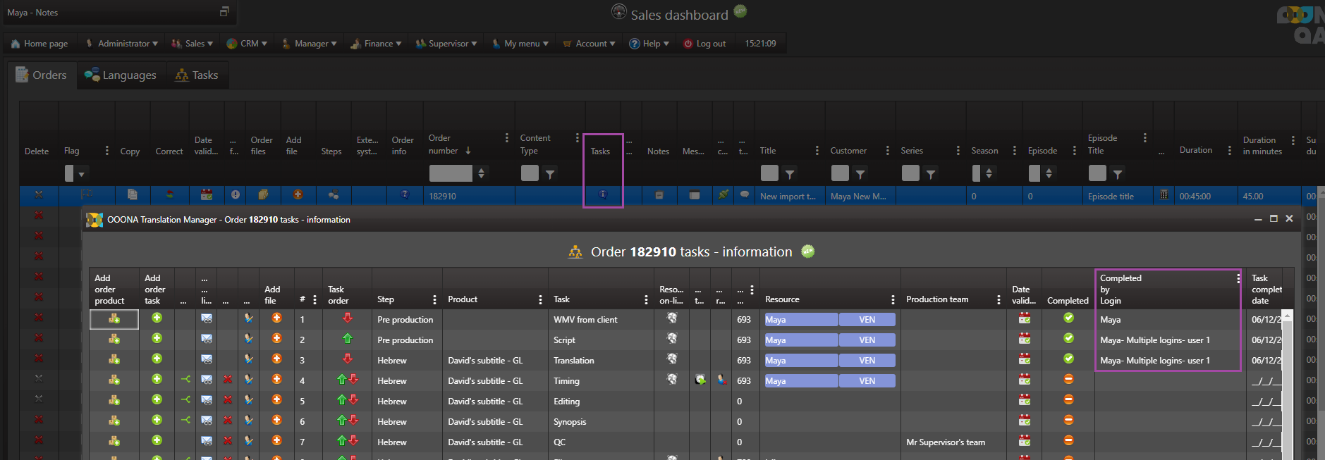Mark the QC task as completed
The image size is (1325, 460).
(x=1068, y=440)
